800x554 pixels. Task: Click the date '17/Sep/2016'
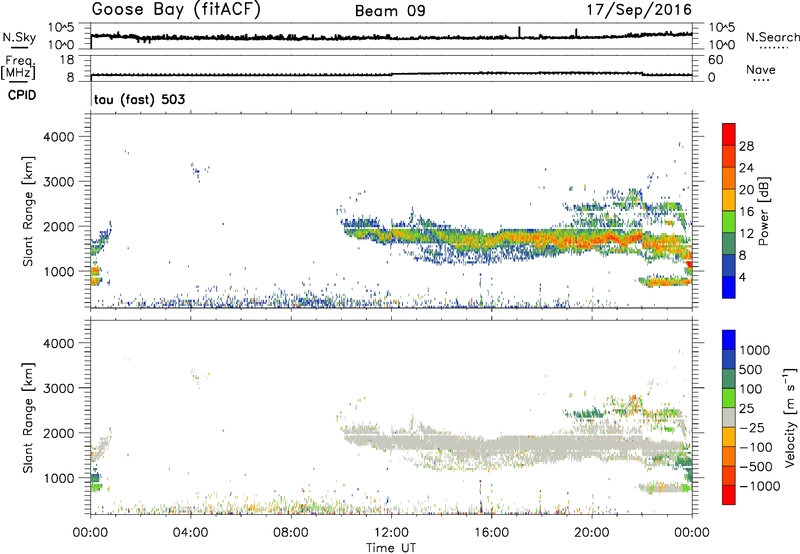[639, 10]
